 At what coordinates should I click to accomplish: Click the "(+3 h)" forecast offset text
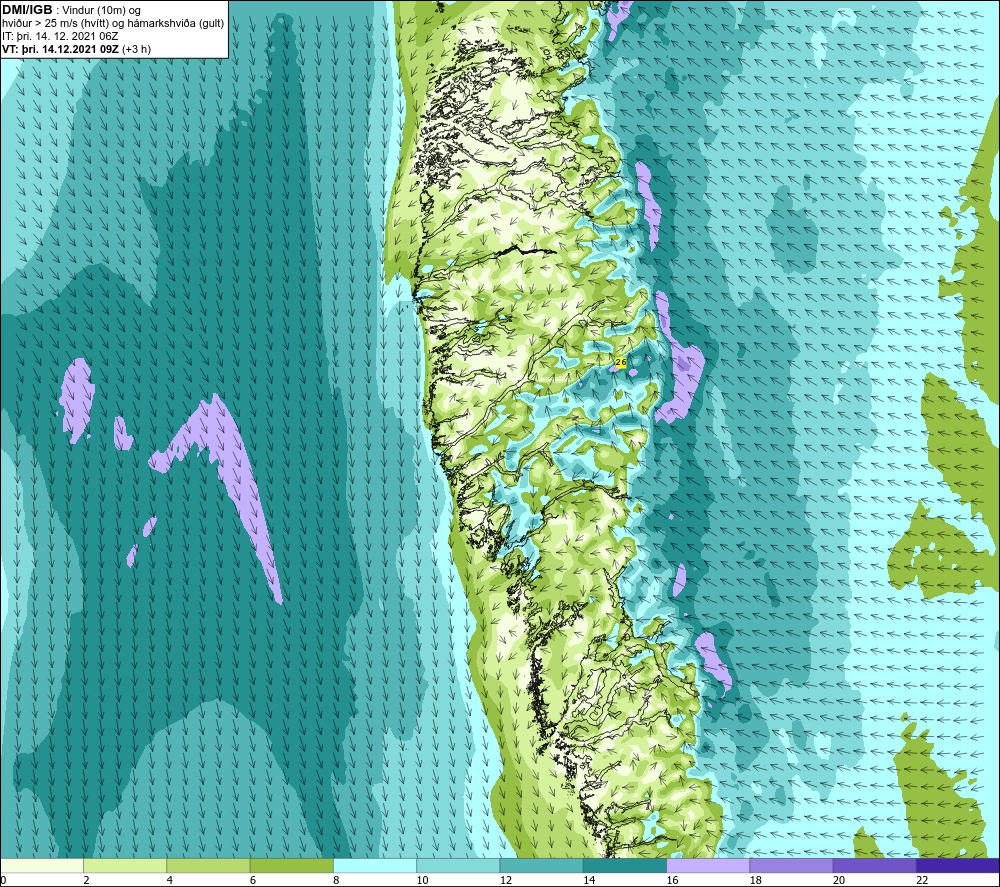click(x=136, y=49)
